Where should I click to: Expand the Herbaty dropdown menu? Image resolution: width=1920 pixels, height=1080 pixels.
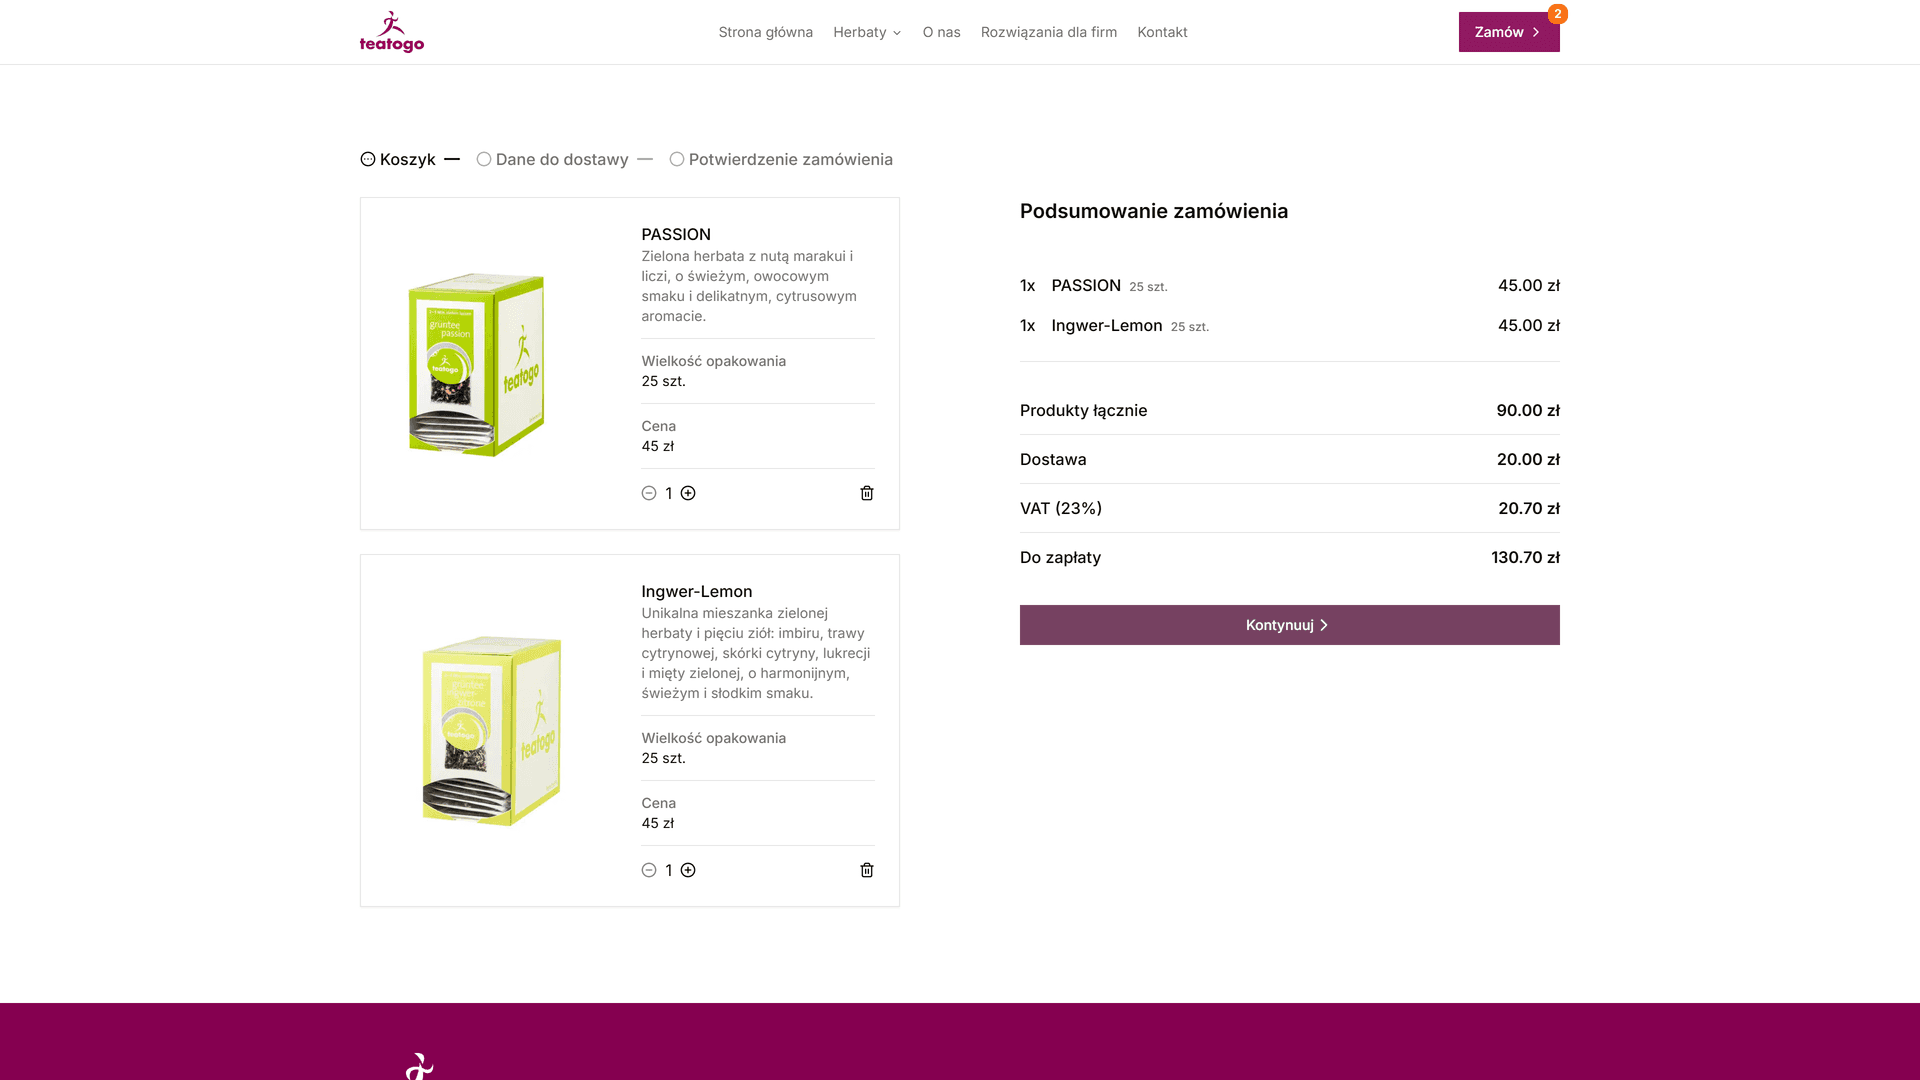(867, 32)
